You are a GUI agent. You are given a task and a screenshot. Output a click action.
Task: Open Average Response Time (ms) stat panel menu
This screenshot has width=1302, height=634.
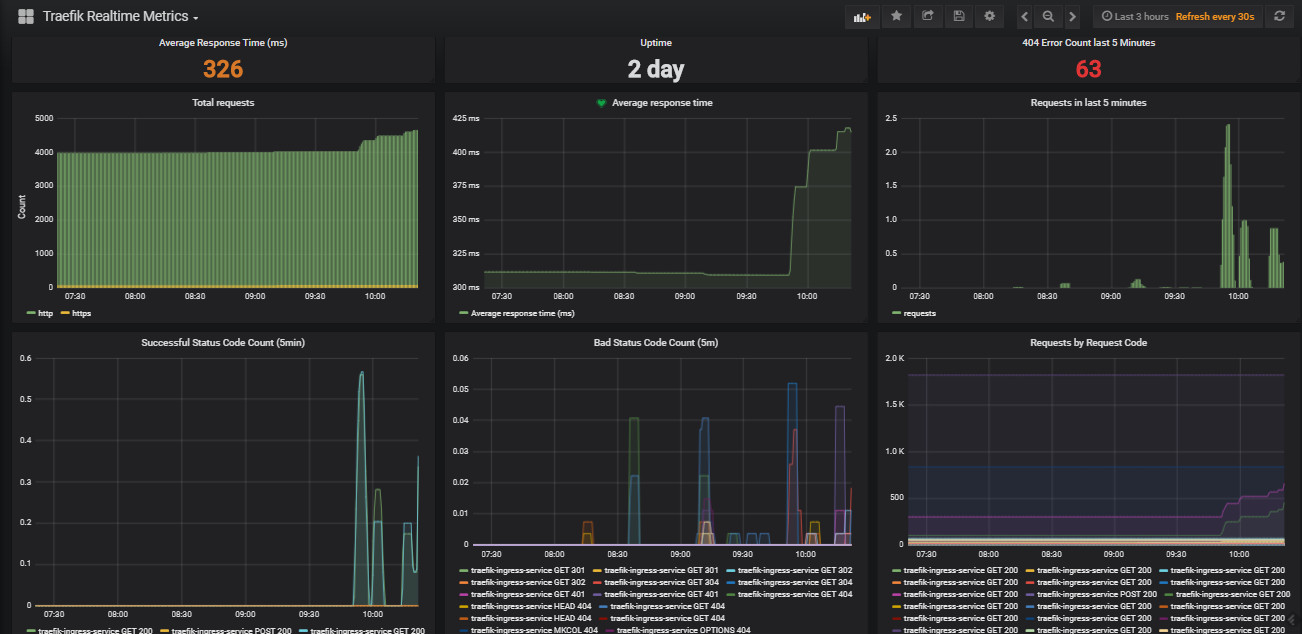(223, 43)
